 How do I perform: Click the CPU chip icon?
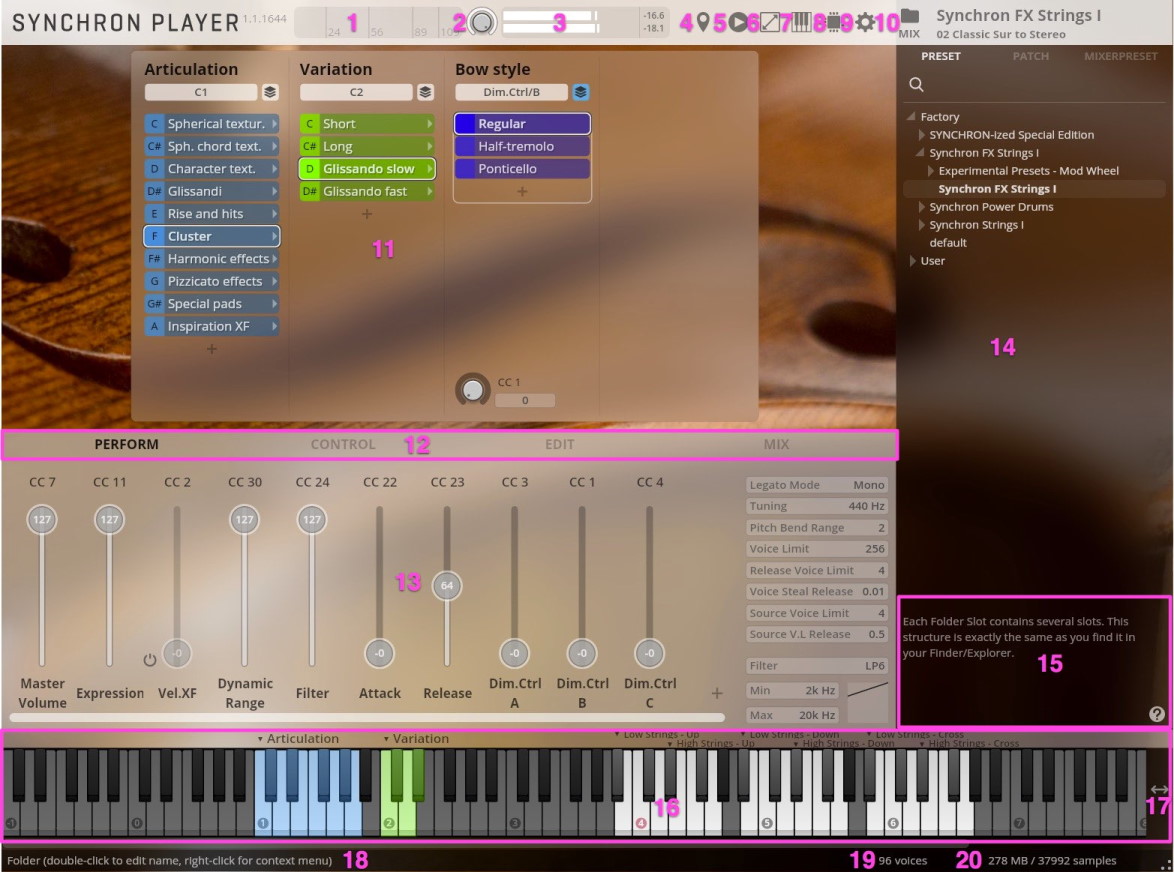(x=833, y=22)
